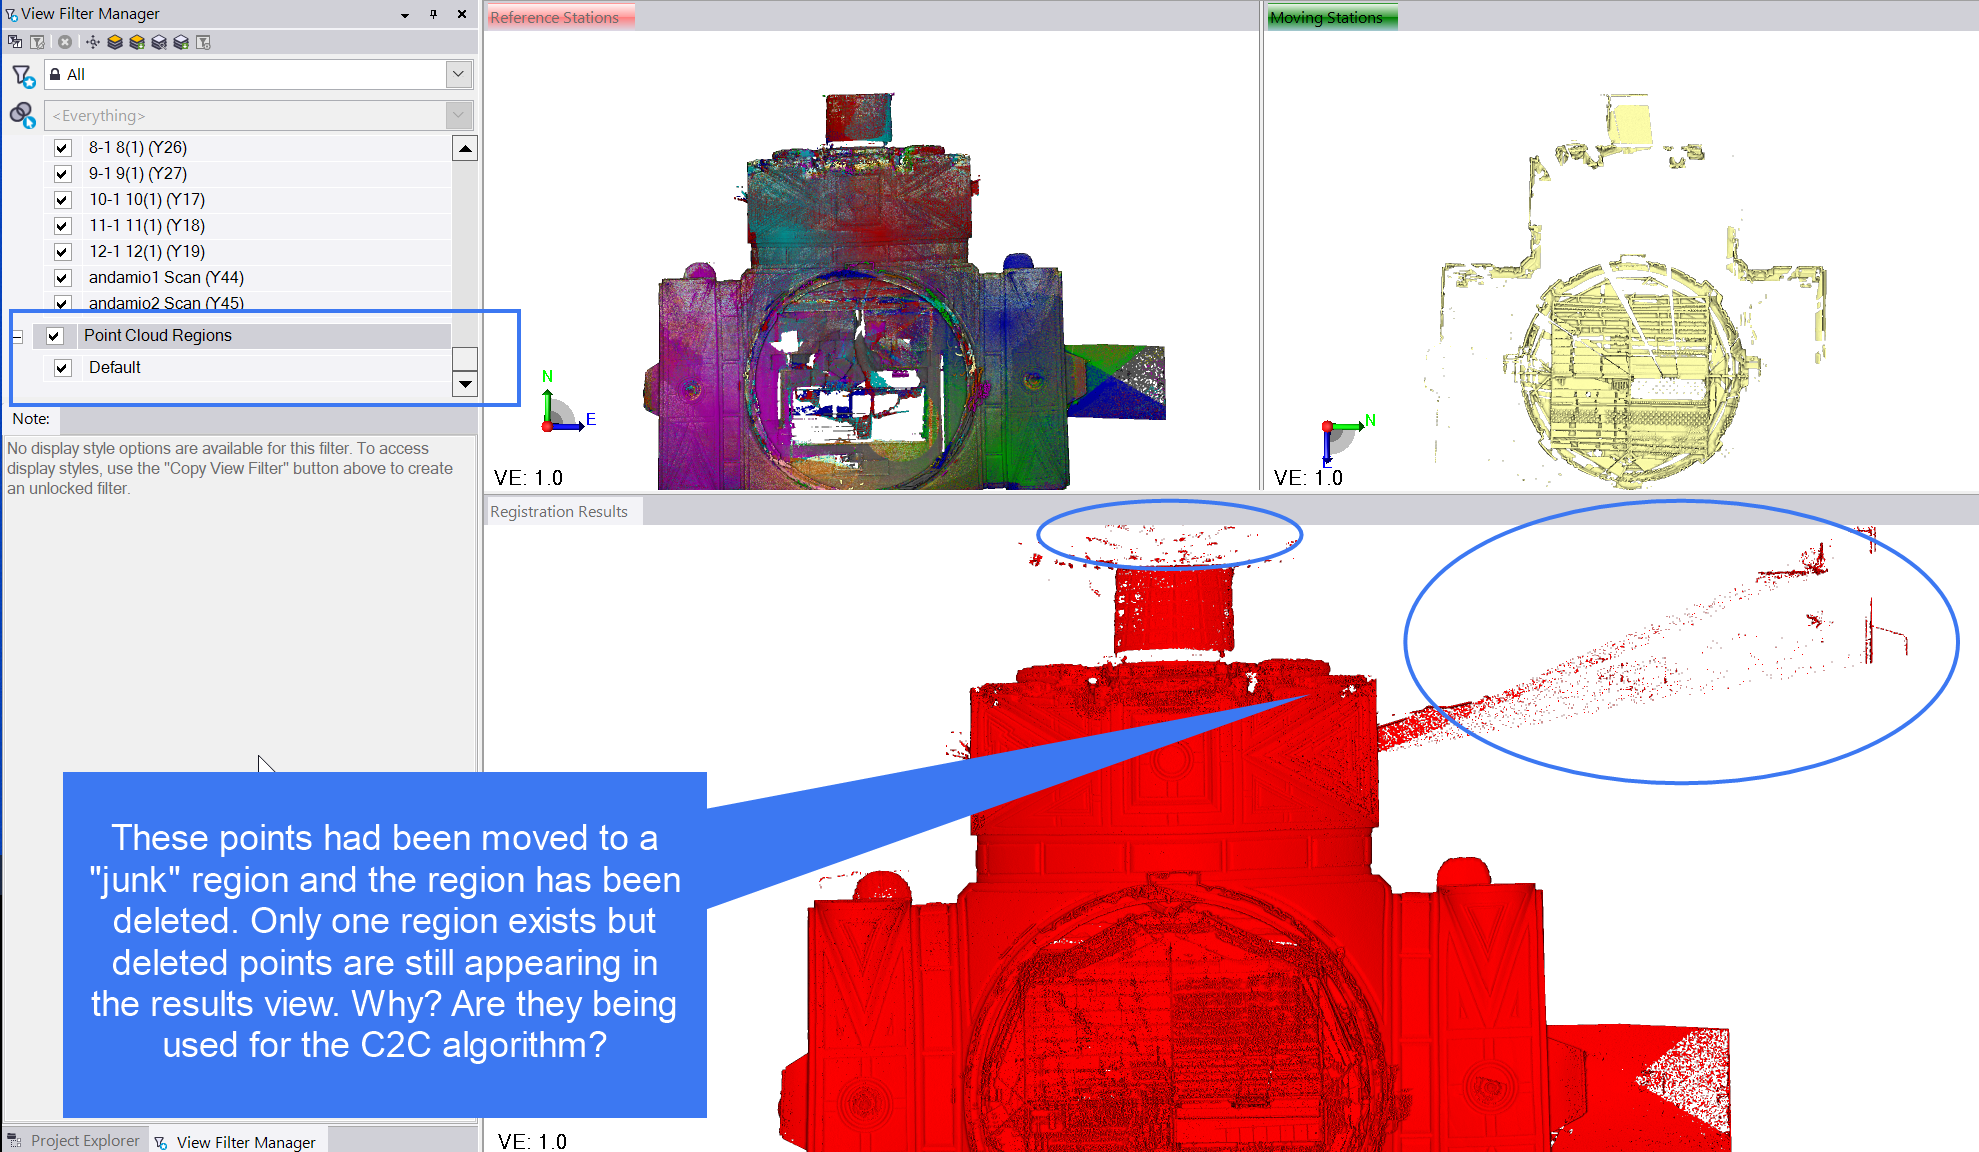
Task: Open the View Filter Manager panel options arrow
Action: coord(404,15)
